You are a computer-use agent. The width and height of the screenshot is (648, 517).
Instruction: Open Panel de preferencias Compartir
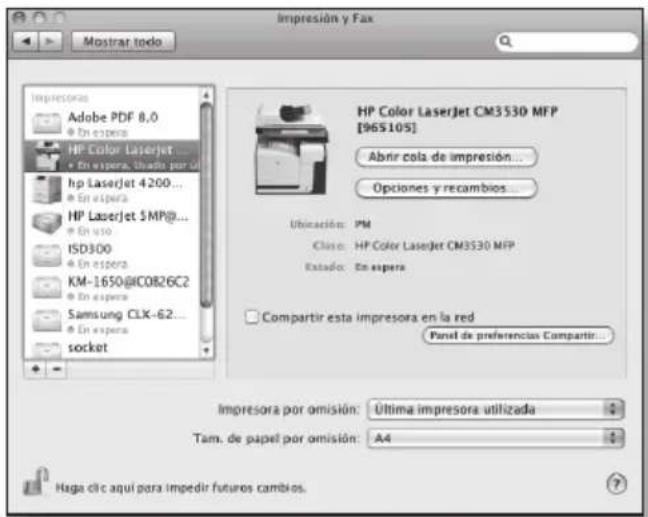pyautogui.click(x=518, y=335)
